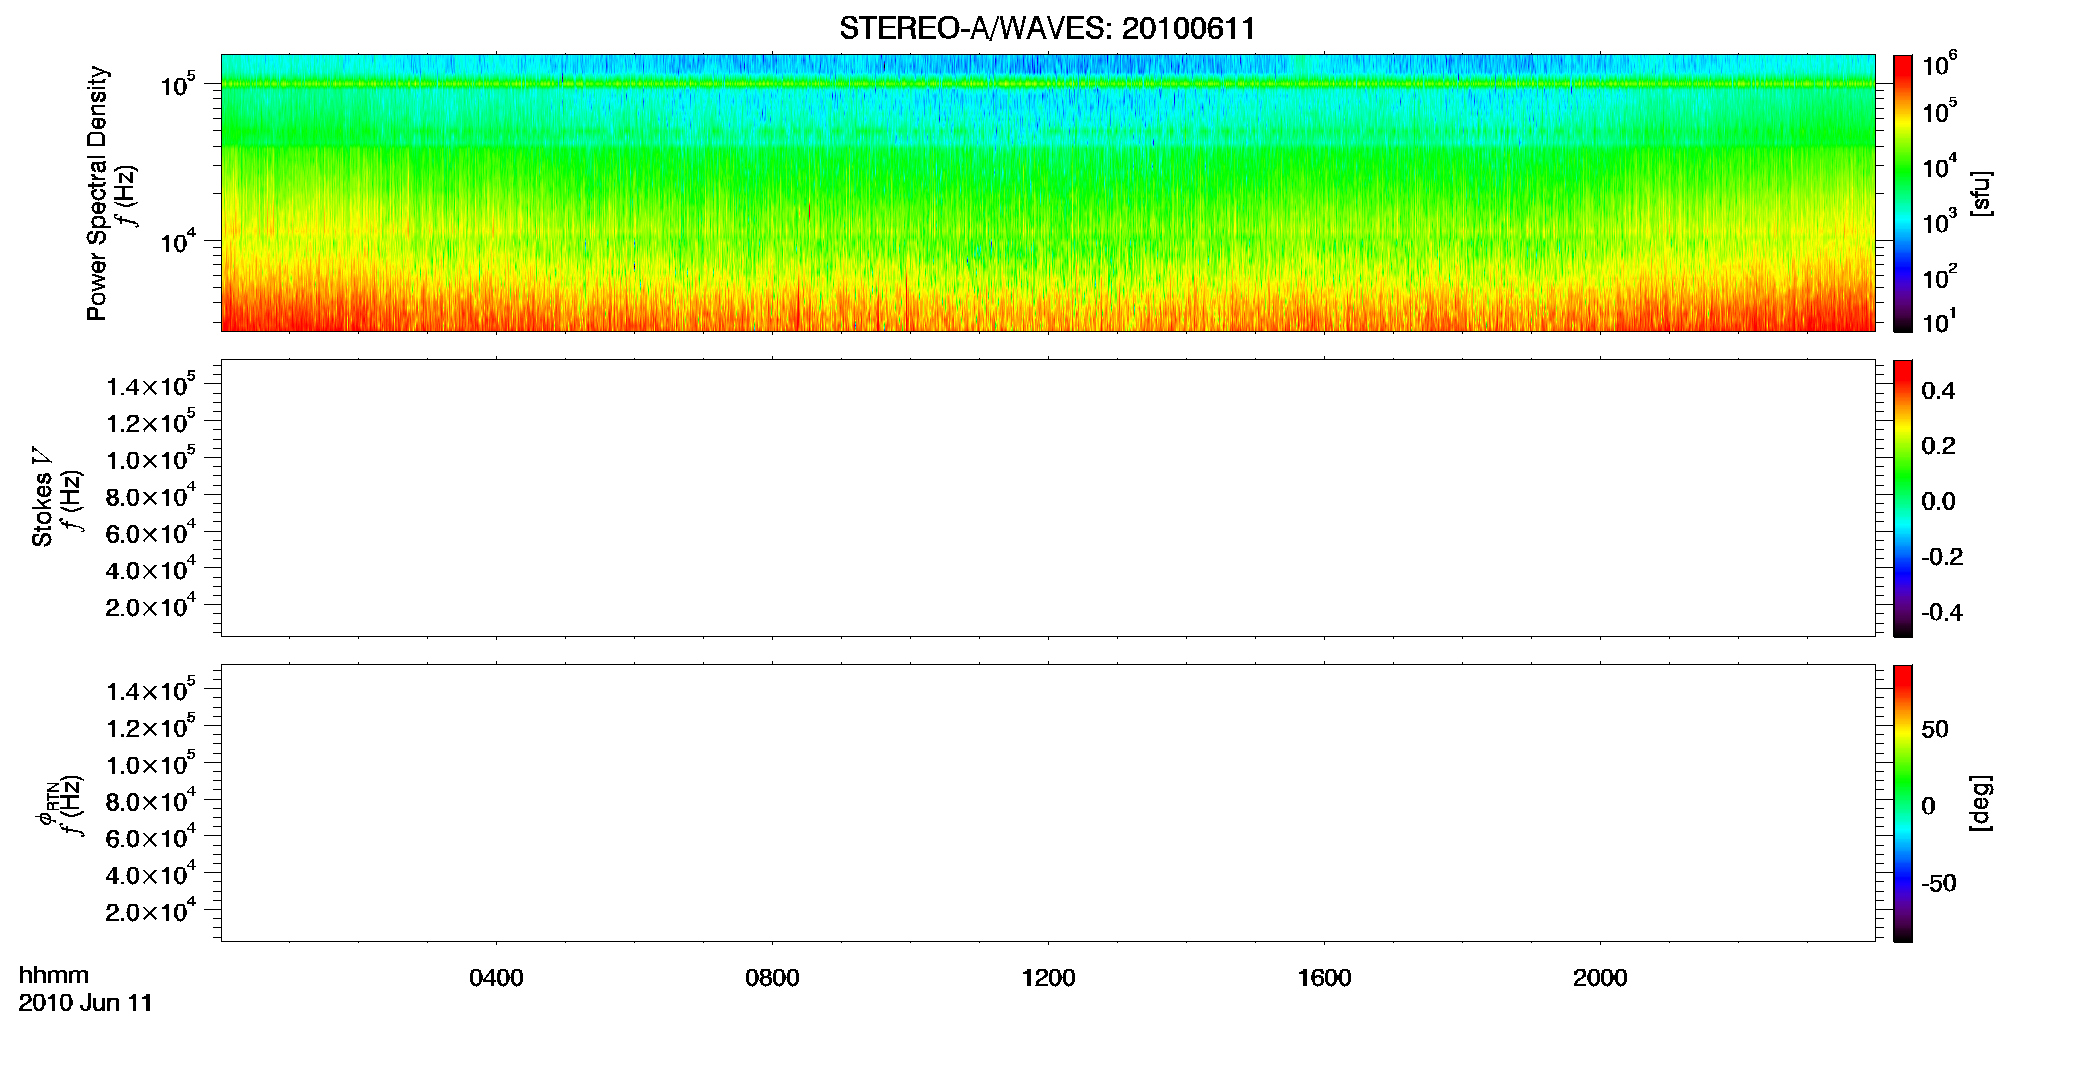Image resolution: width=2096 pixels, height=1080 pixels.
Task: Click the 1200 time tick label
Action: point(1048,978)
